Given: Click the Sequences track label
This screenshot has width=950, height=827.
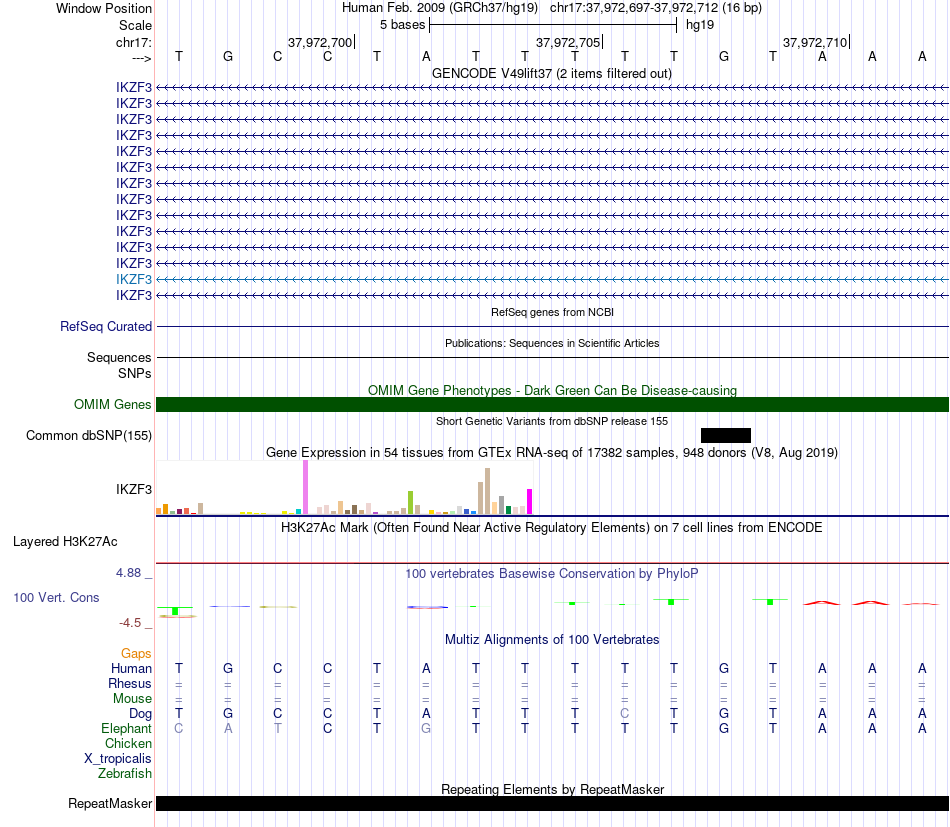Looking at the screenshot, I should click(119, 357).
